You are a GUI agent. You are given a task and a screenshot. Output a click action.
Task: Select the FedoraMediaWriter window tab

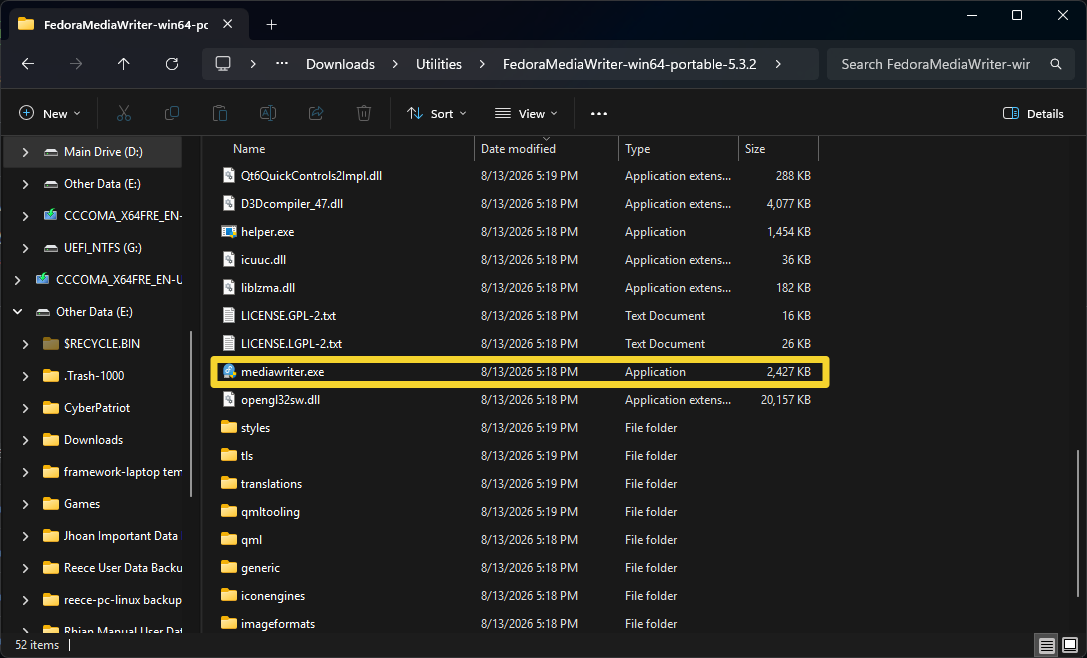(x=128, y=24)
